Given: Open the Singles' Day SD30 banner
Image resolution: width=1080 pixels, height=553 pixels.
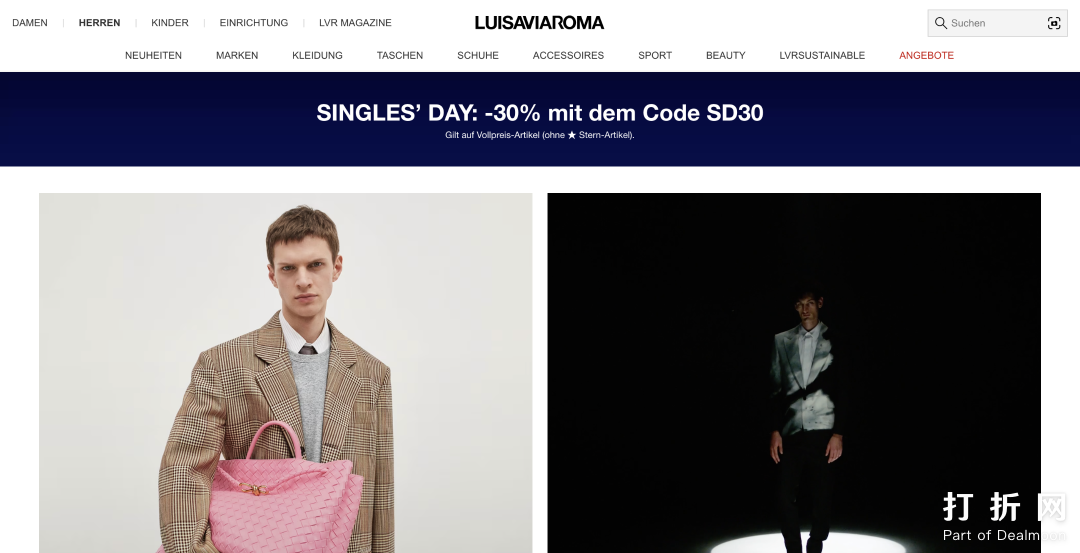Looking at the screenshot, I should 540,119.
